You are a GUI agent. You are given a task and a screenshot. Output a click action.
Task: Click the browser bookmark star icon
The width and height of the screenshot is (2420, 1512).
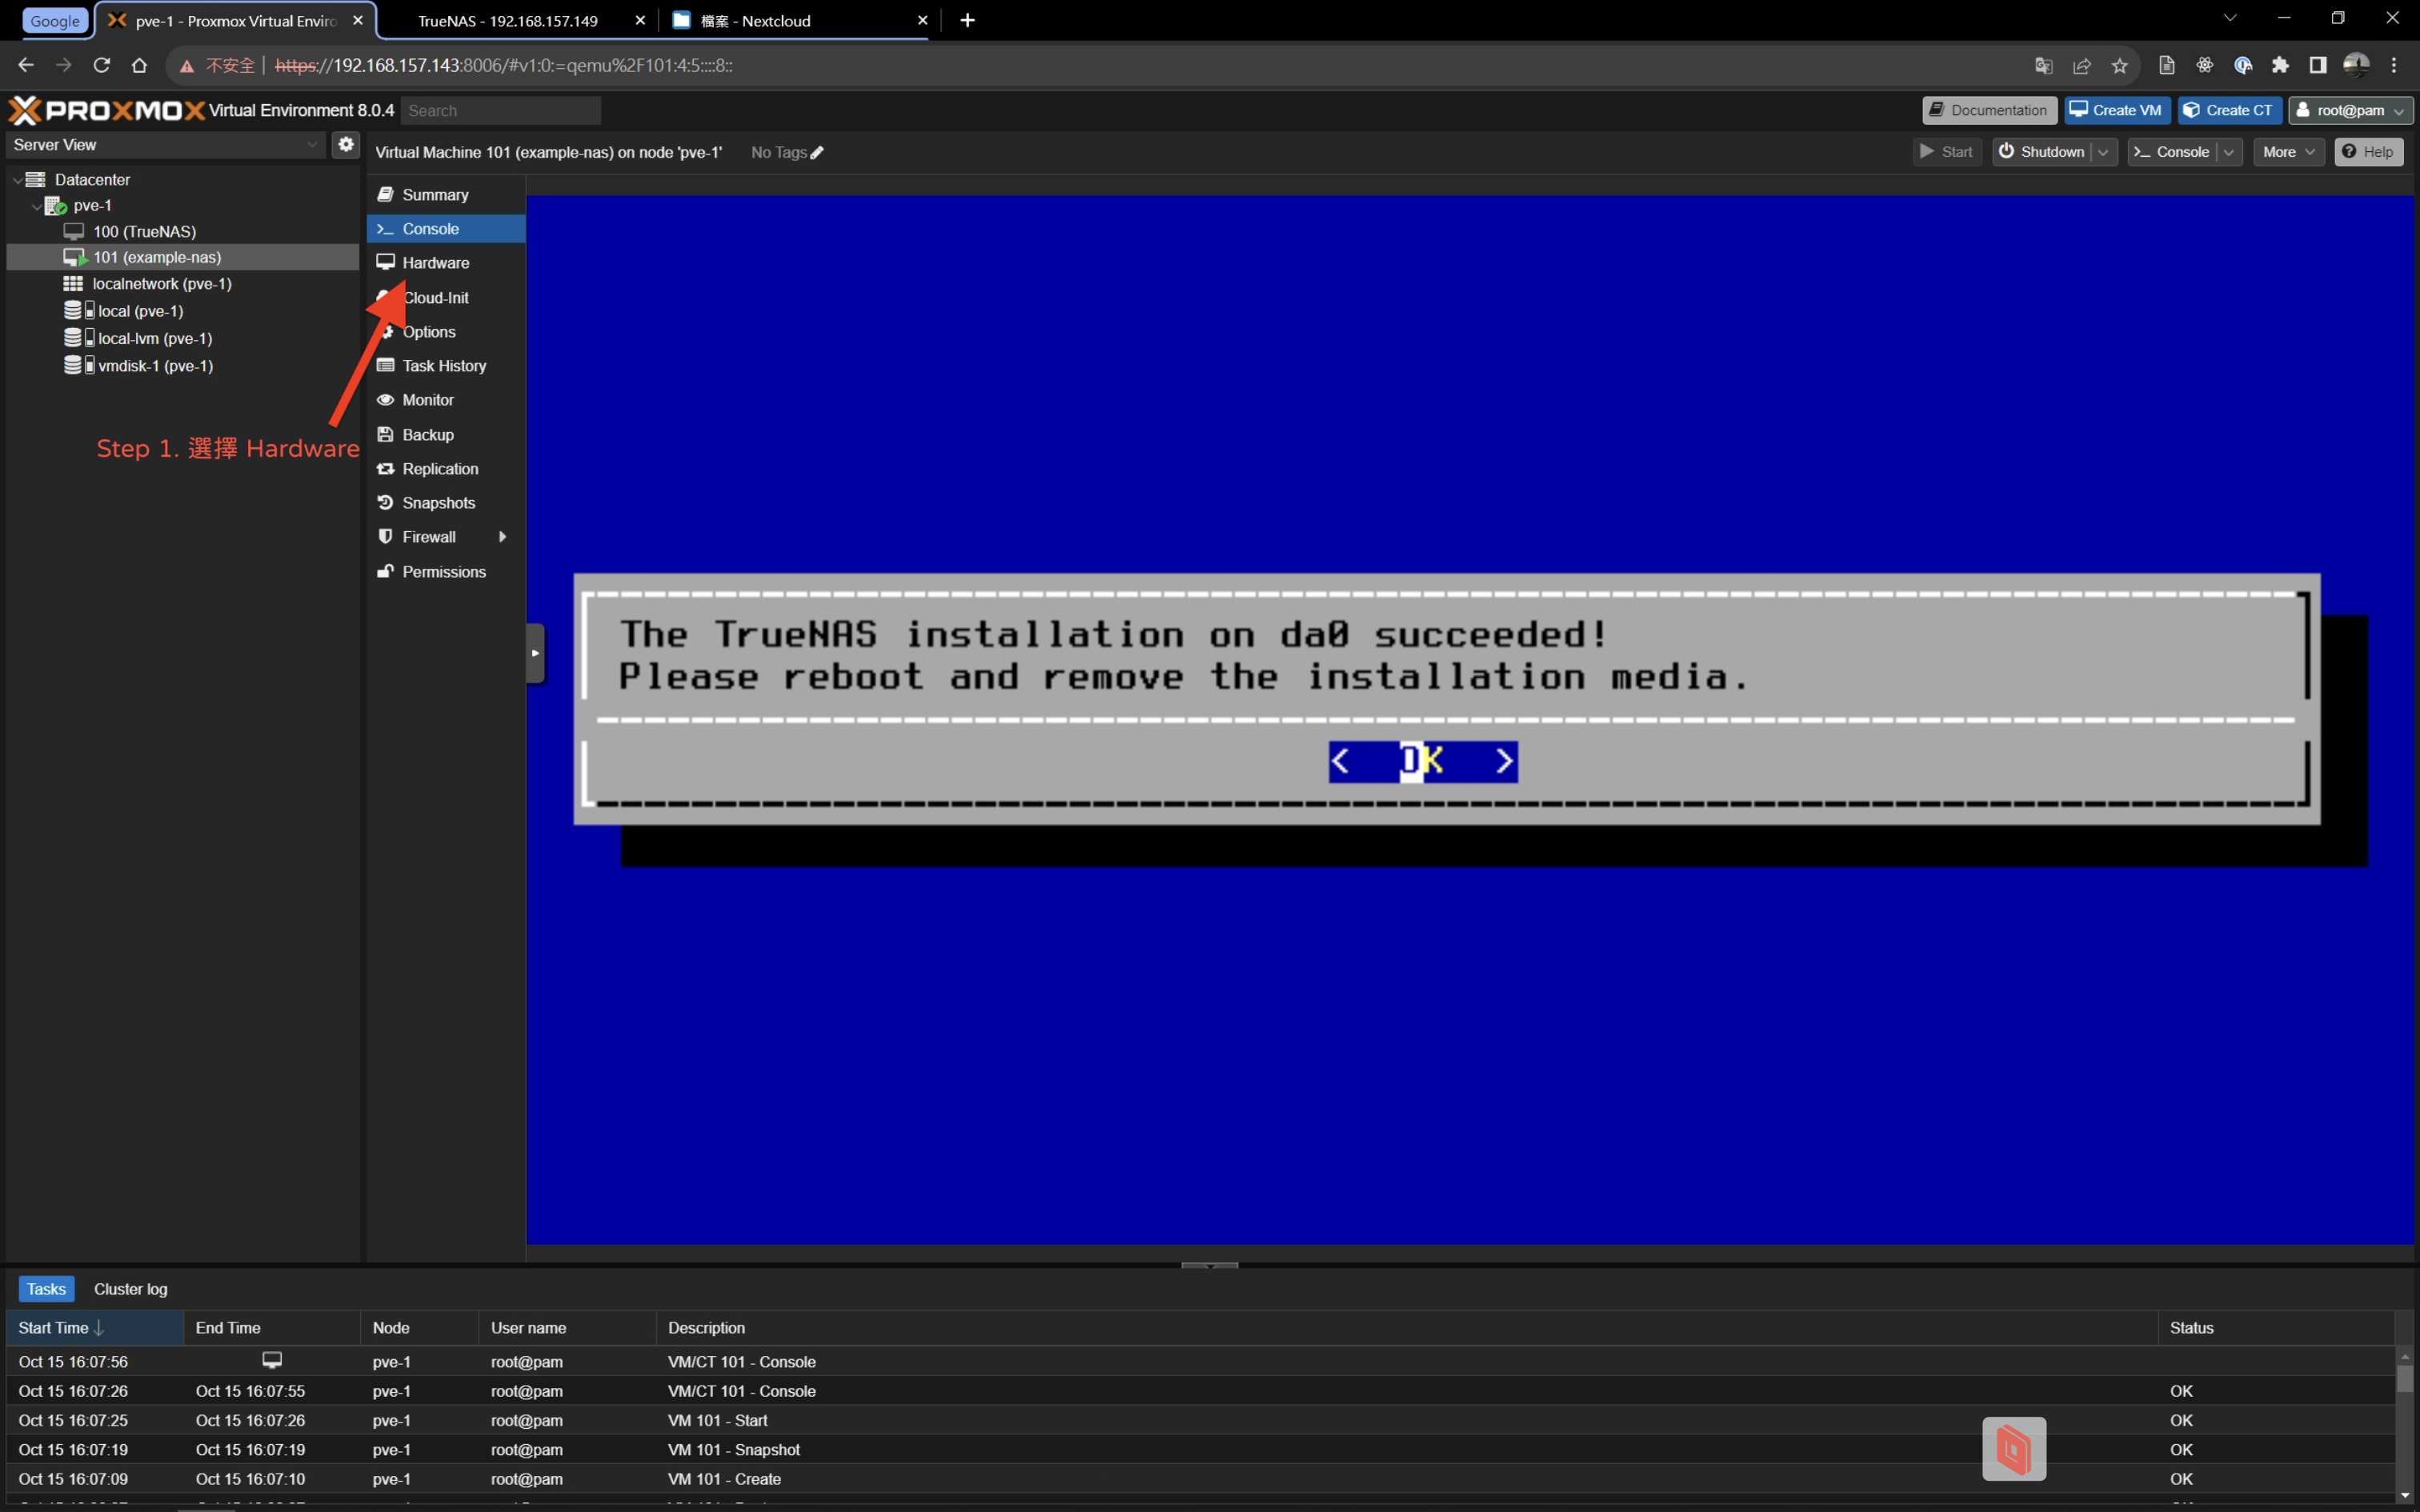pyautogui.click(x=2119, y=66)
